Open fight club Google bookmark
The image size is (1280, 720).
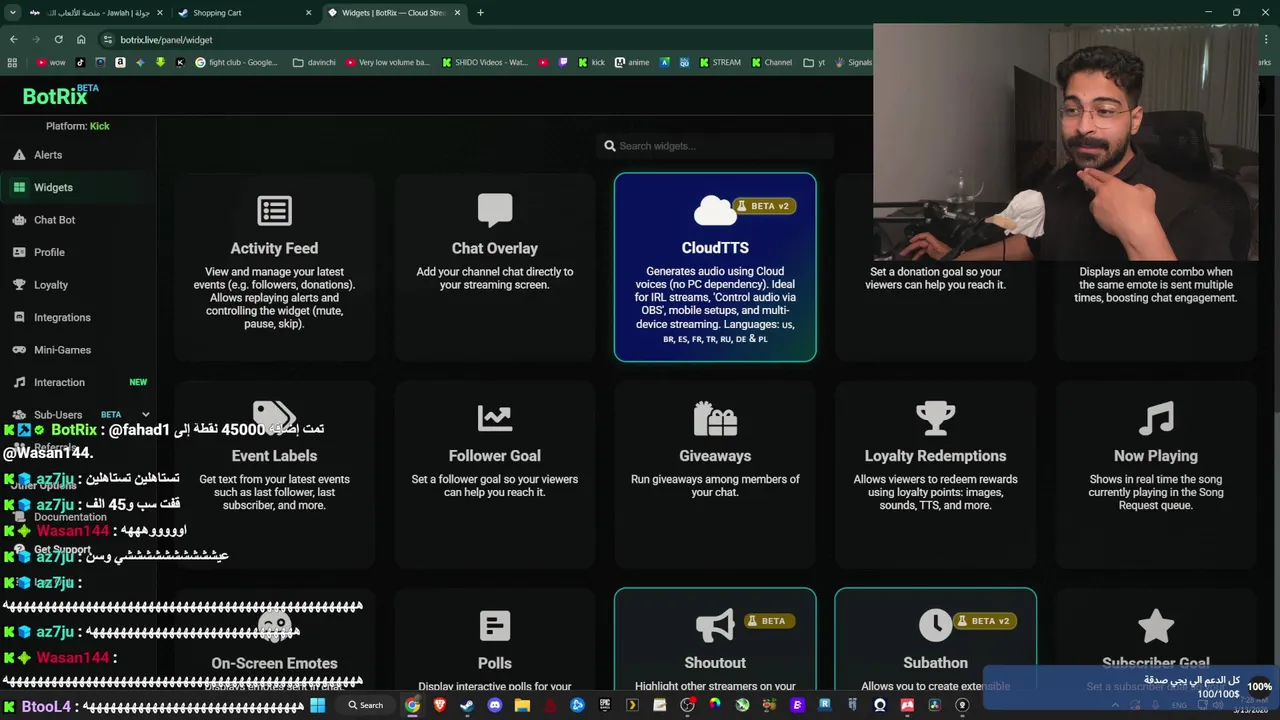236,62
